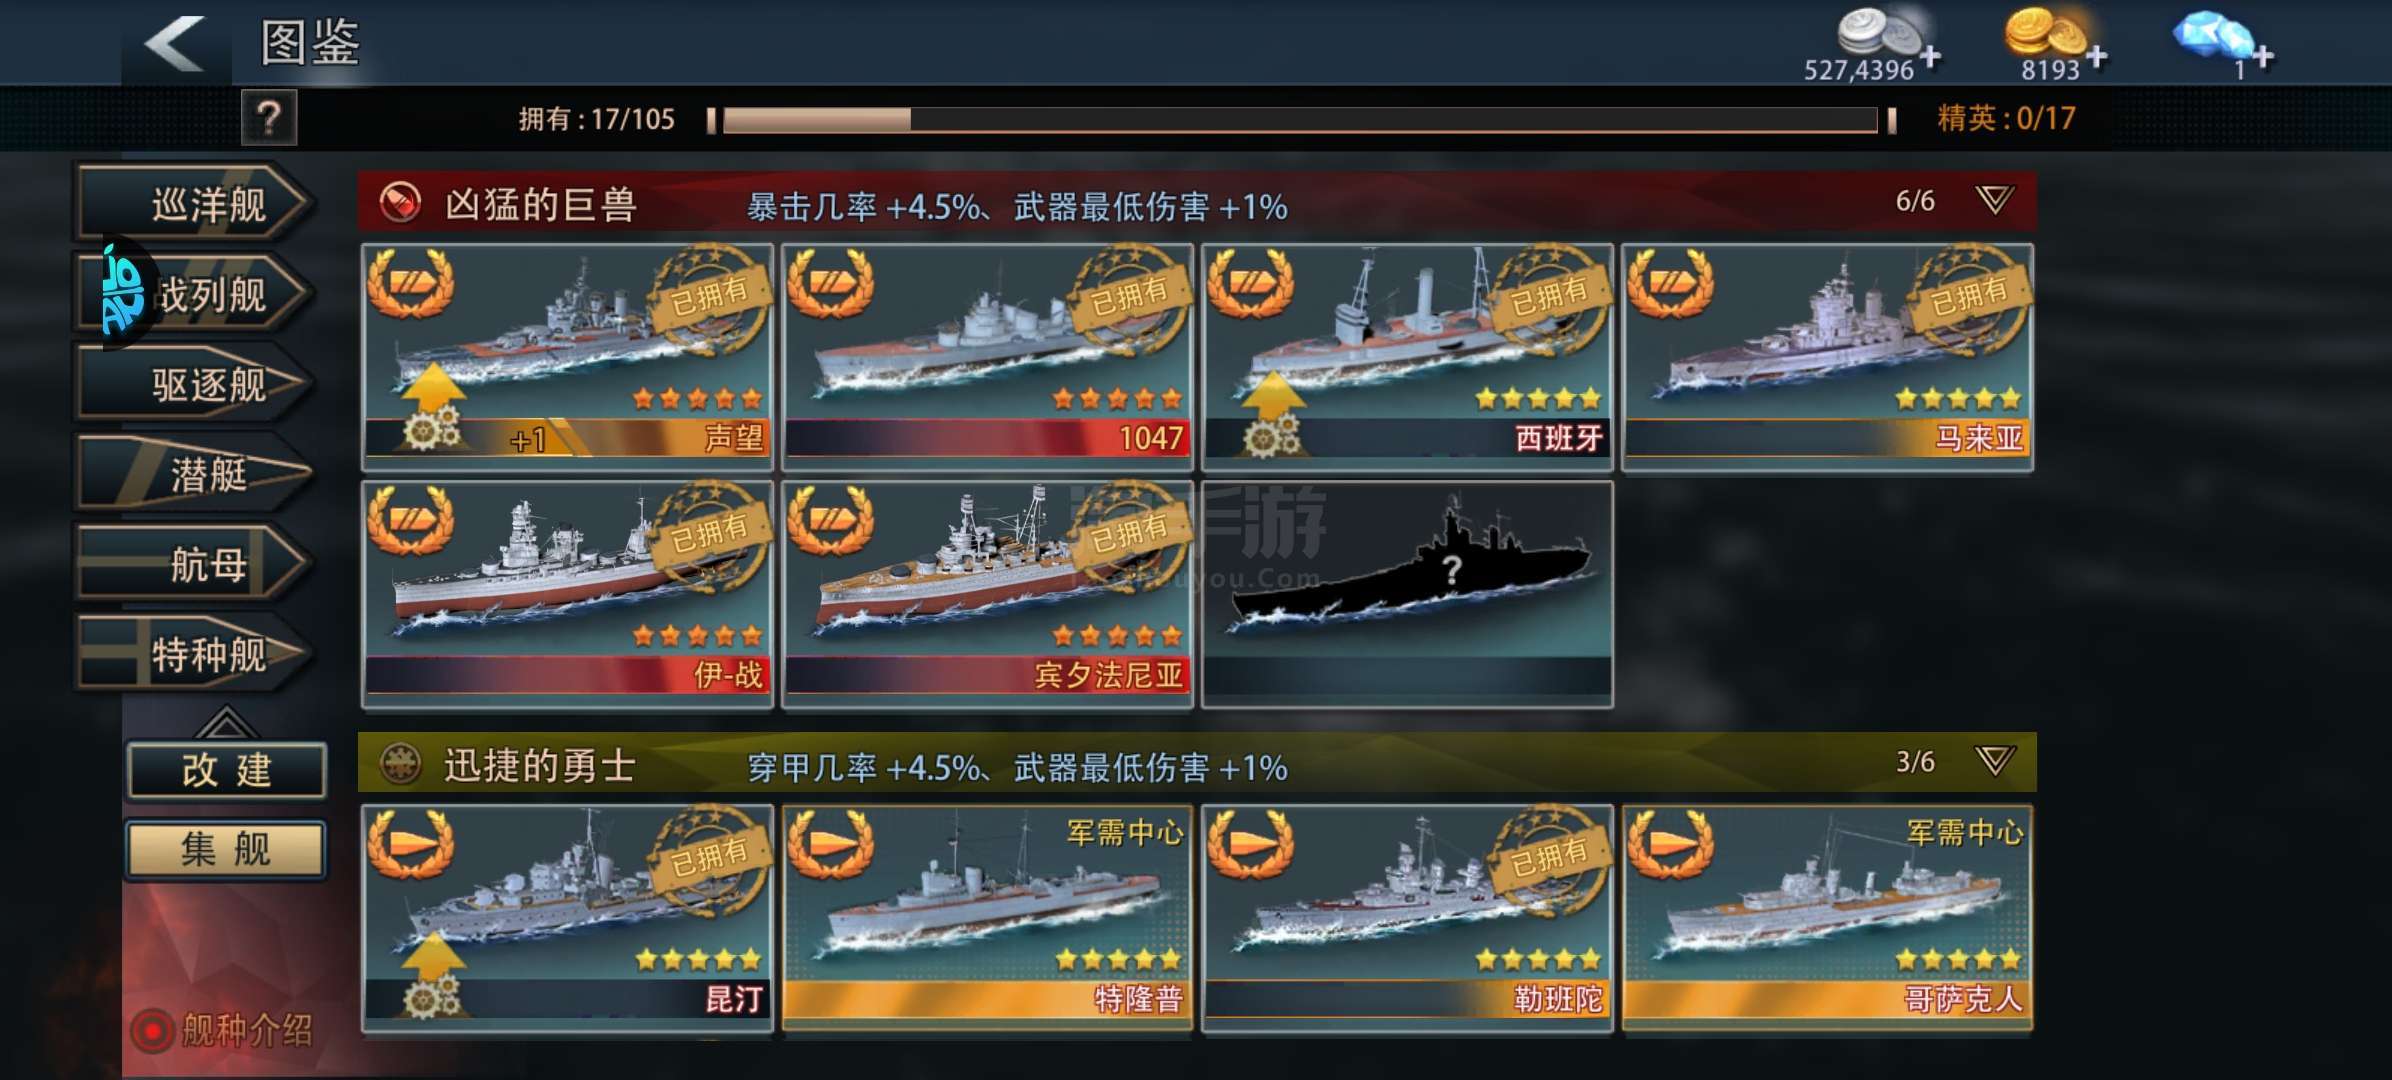The height and width of the screenshot is (1080, 2392).
Task: Open the 潜艇 category
Action: point(195,474)
